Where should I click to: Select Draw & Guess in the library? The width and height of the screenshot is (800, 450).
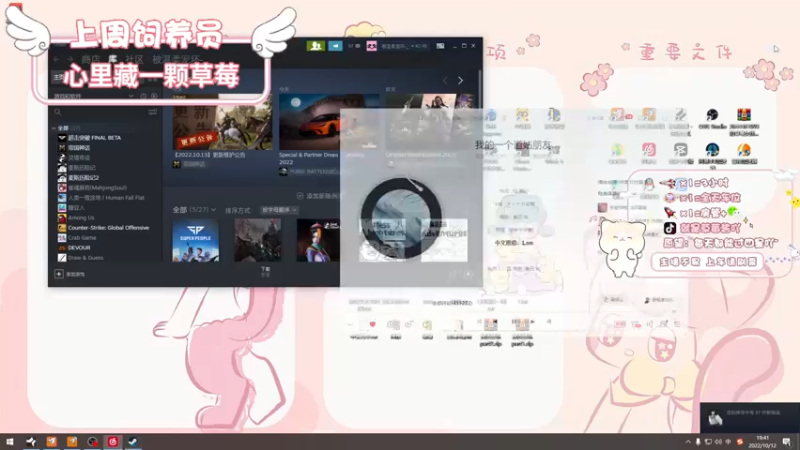coord(81,258)
